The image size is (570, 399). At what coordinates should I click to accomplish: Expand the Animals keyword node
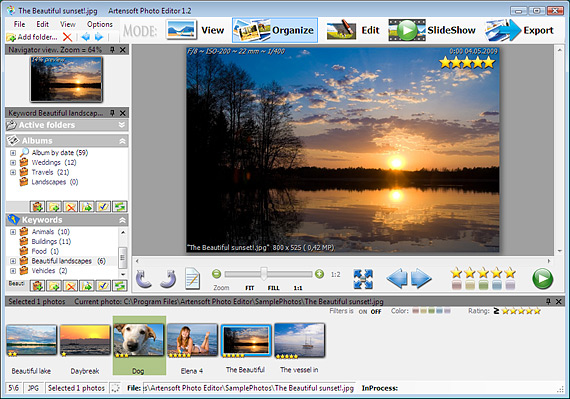point(13,232)
